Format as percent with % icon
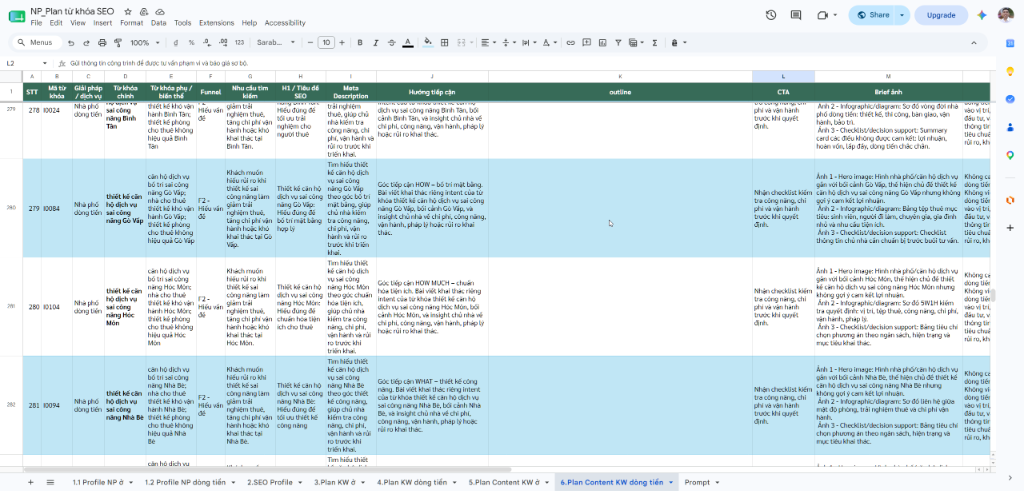Screen dimensions: 1024x491 tap(191, 42)
